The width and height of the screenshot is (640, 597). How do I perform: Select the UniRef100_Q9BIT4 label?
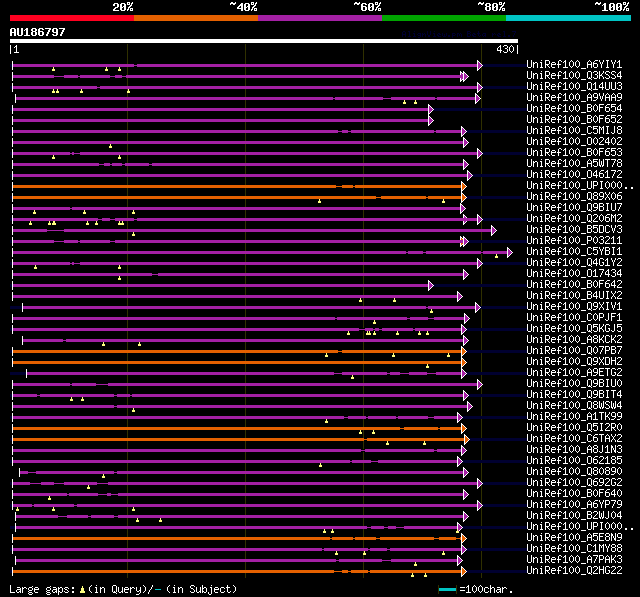click(x=574, y=395)
